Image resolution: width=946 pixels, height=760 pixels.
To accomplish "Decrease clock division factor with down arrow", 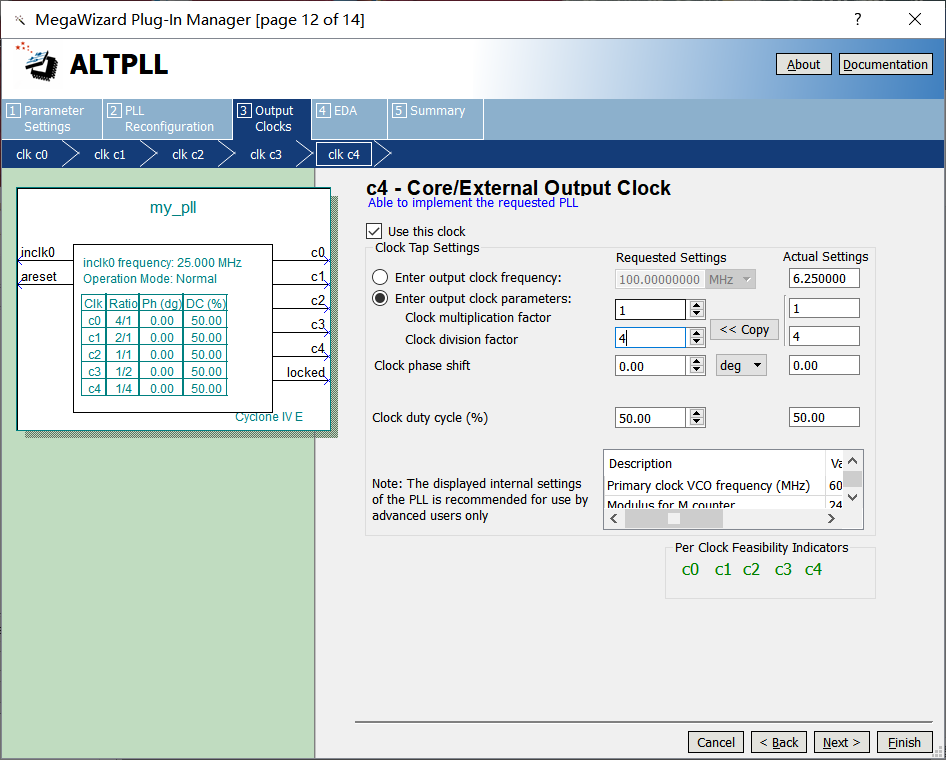I will (697, 341).
